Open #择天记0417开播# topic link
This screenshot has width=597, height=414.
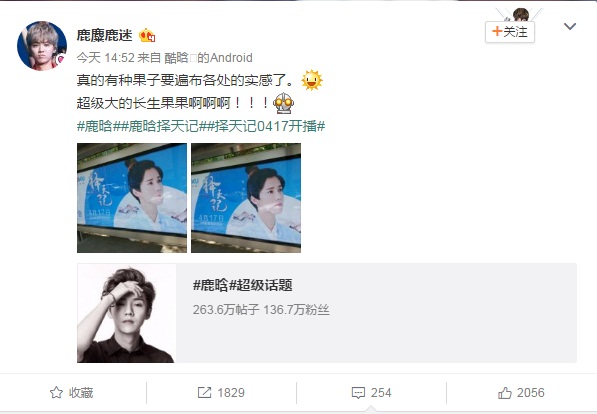click(262, 126)
